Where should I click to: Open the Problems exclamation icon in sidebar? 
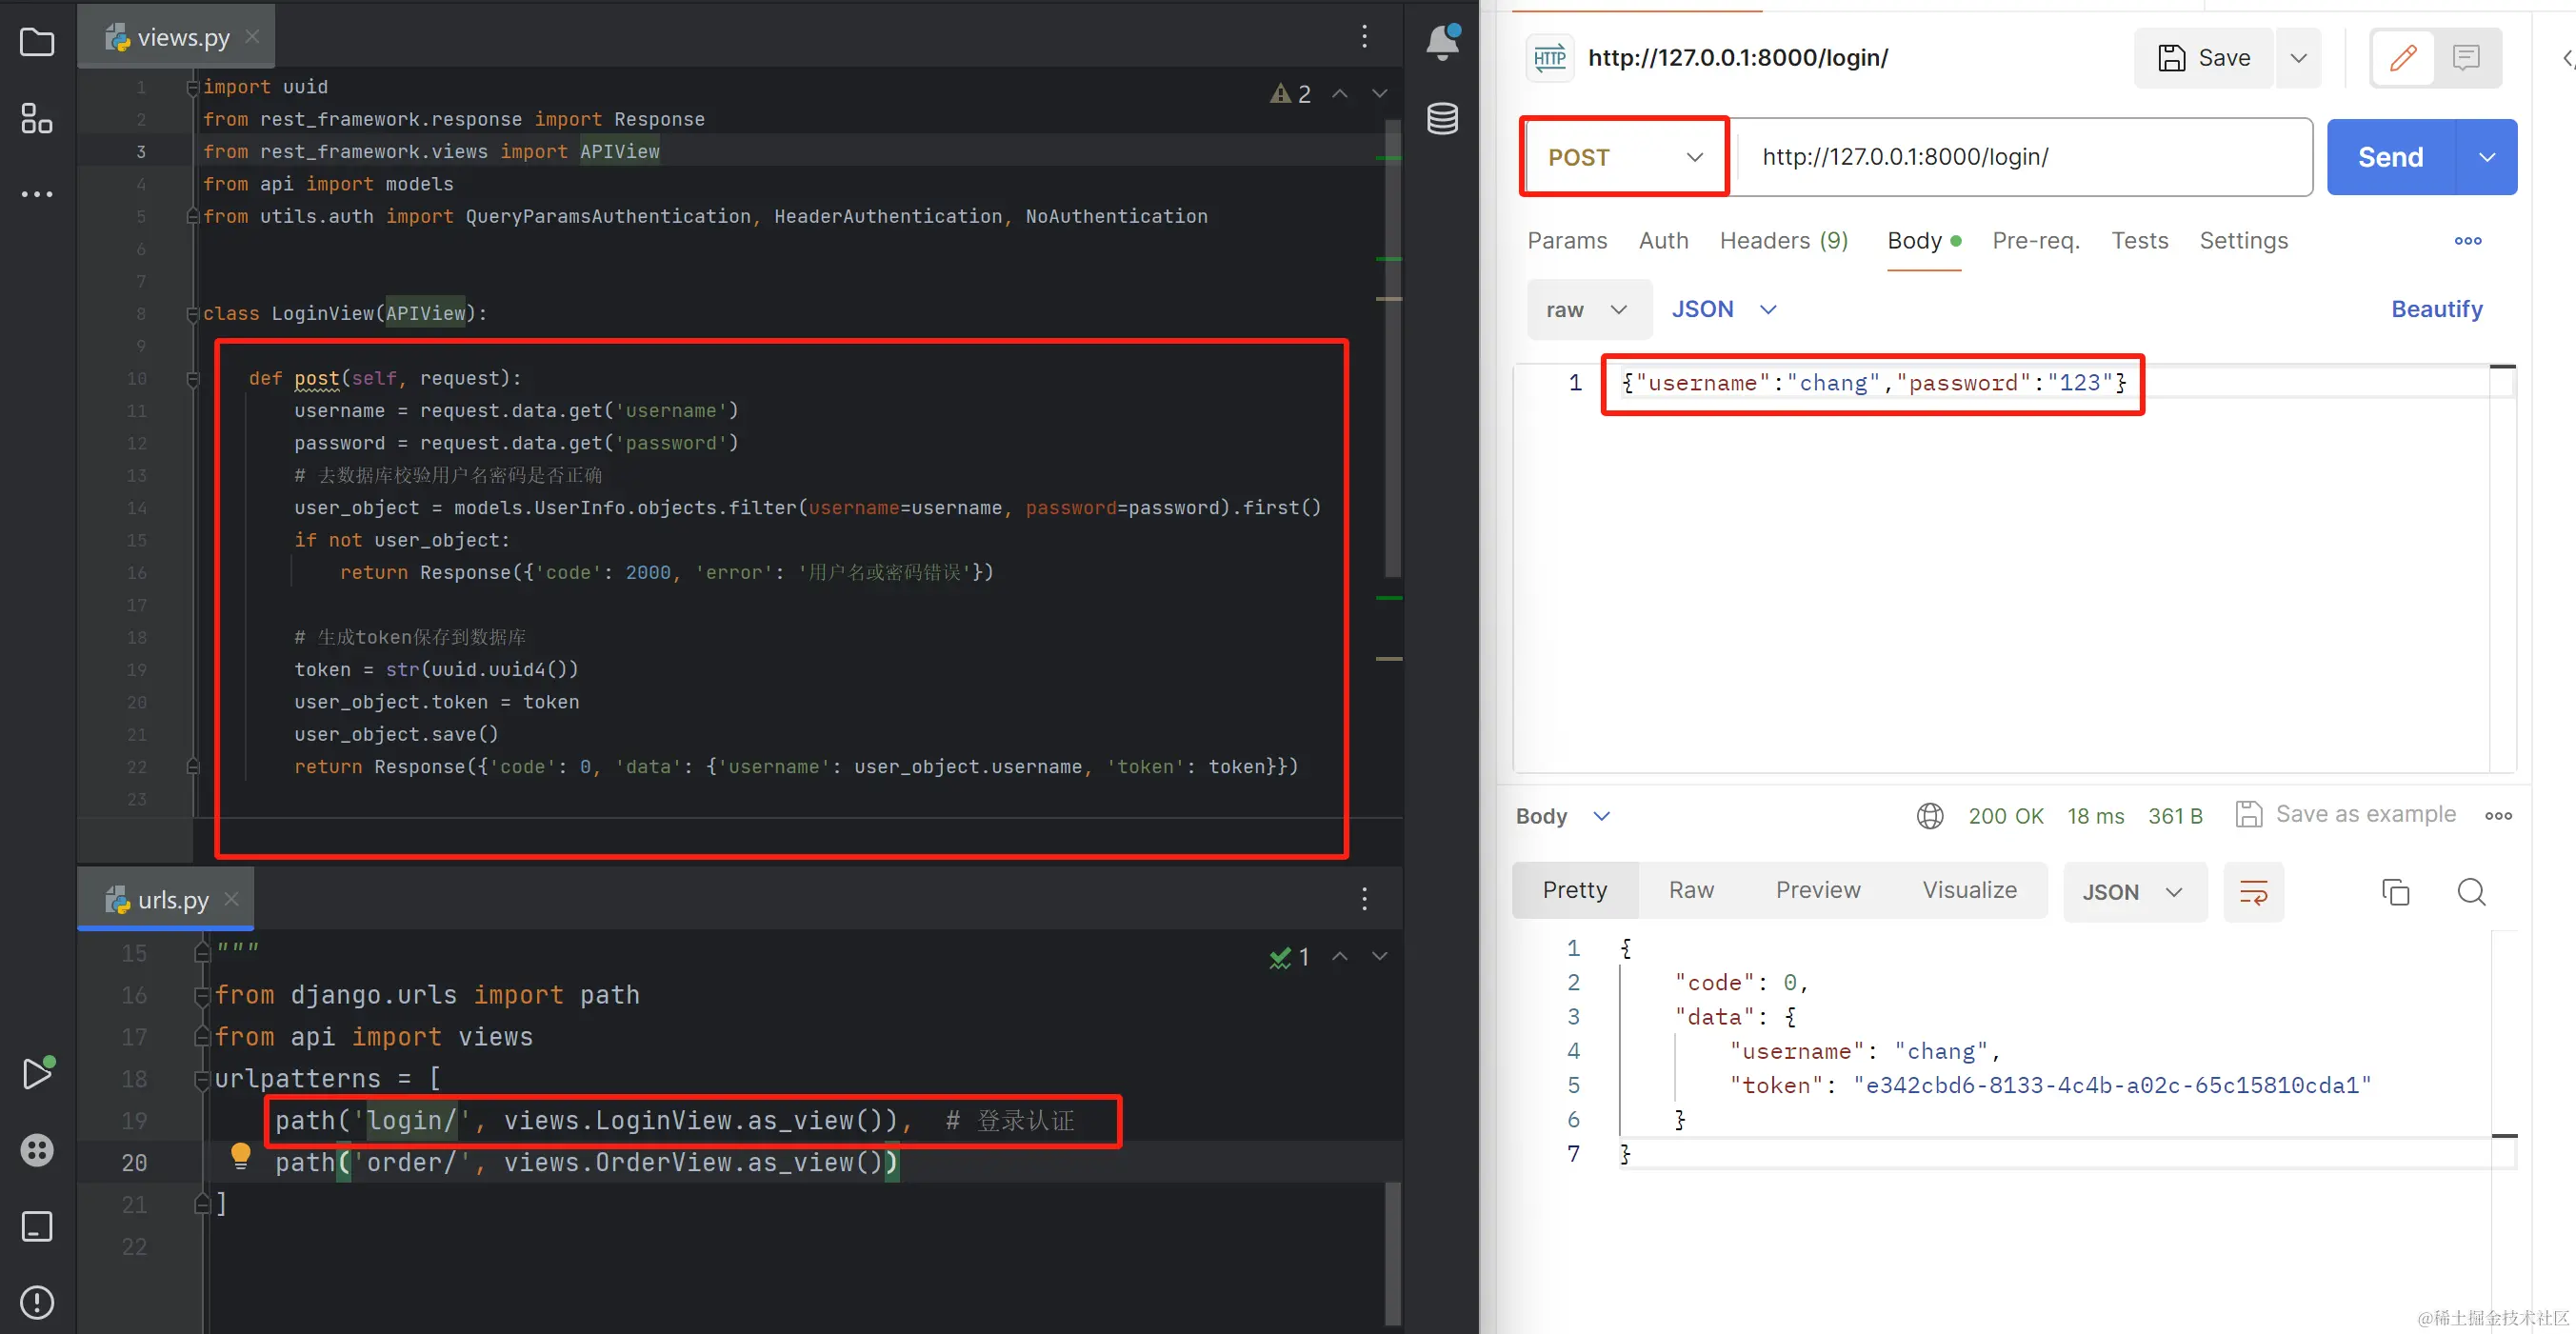tap(37, 1302)
